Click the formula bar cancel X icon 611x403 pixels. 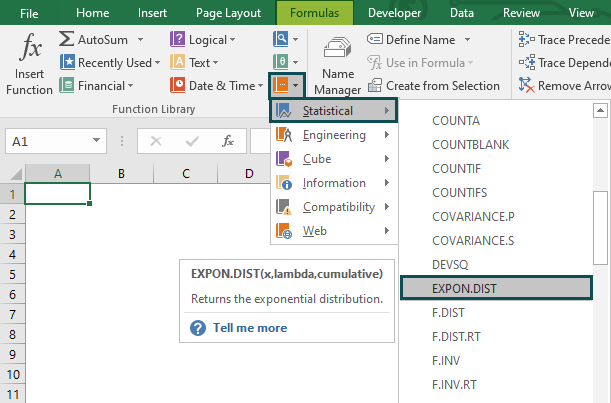tap(156, 141)
